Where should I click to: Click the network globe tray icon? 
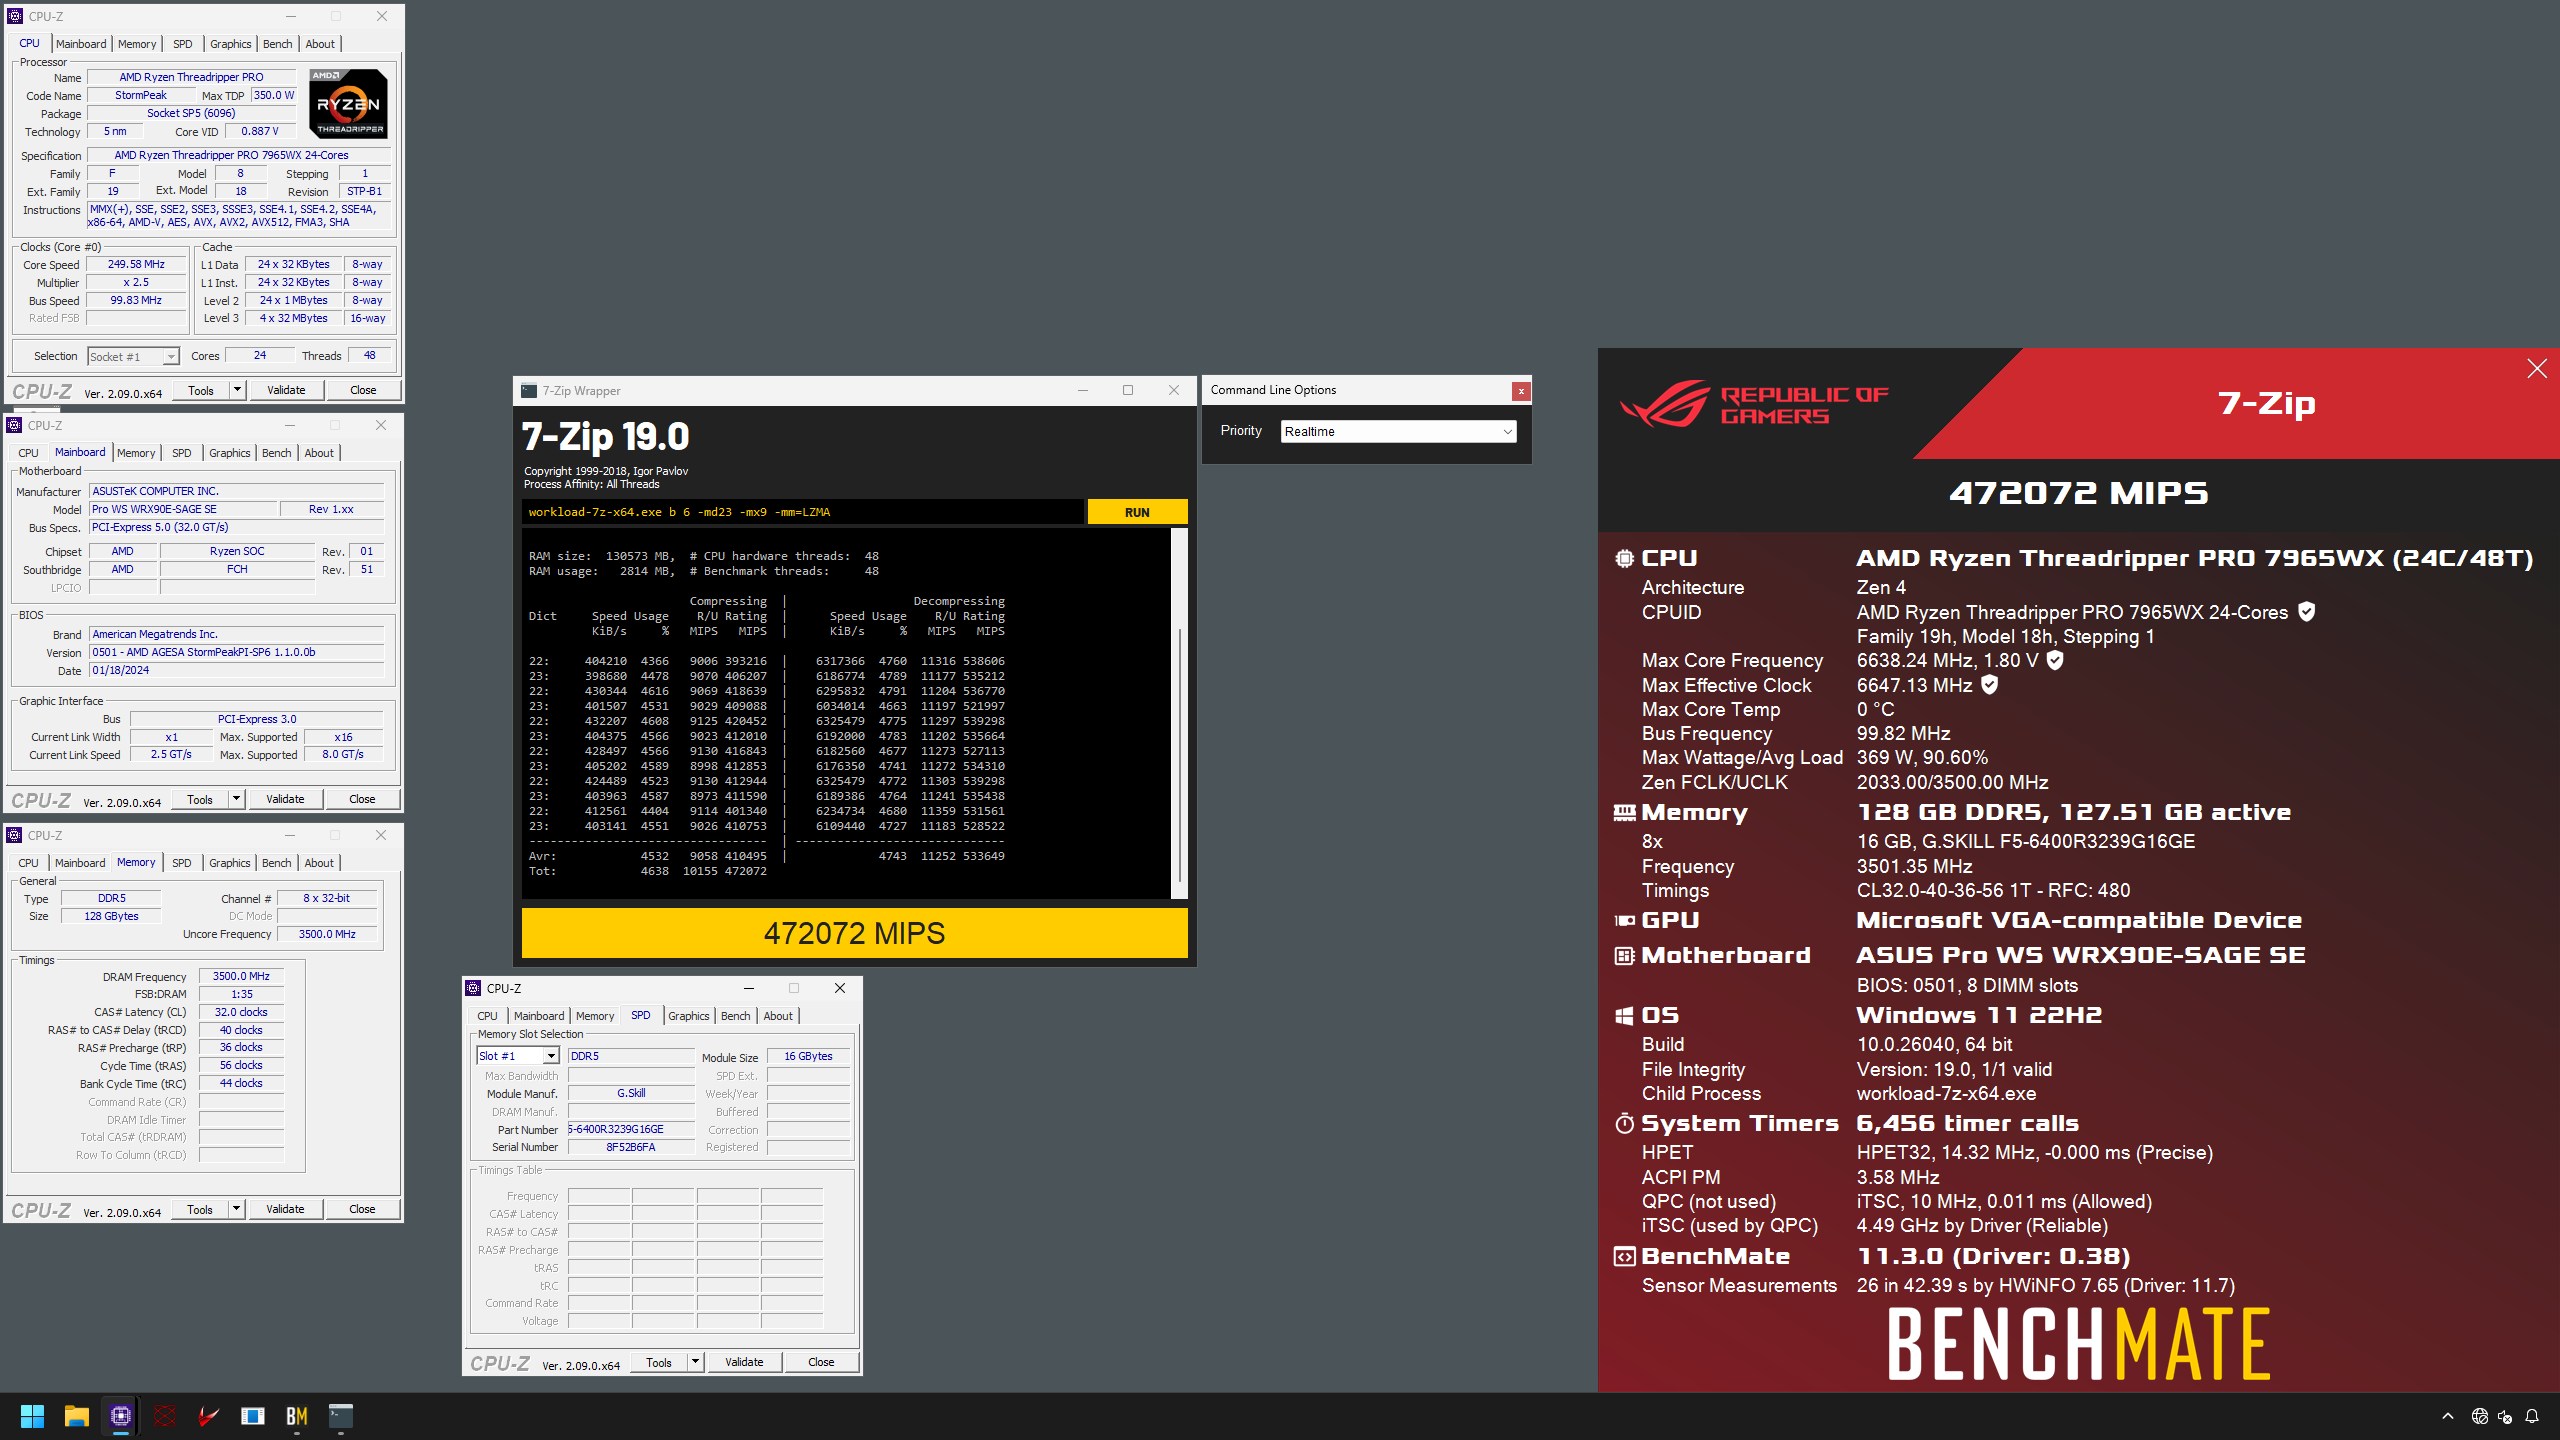coord(2479,1416)
